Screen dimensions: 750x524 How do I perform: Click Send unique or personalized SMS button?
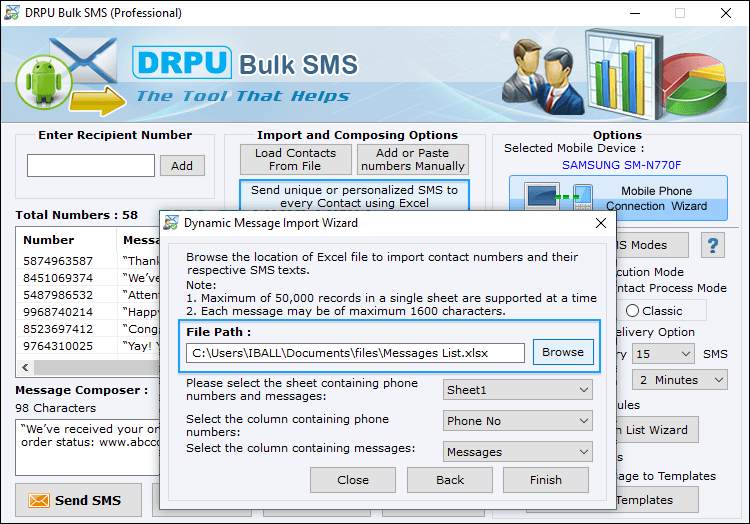point(354,196)
